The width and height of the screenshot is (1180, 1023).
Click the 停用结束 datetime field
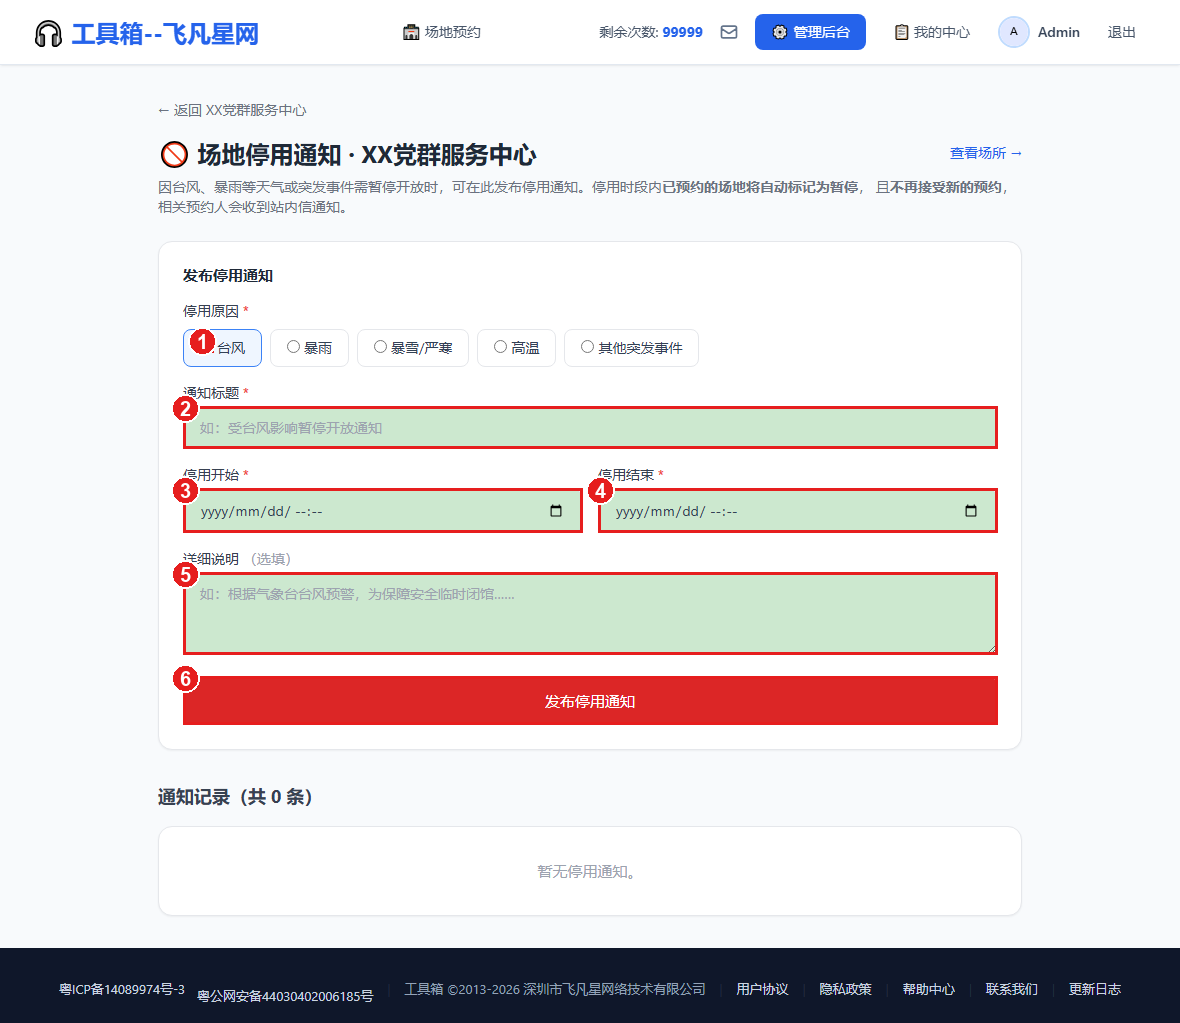(798, 511)
